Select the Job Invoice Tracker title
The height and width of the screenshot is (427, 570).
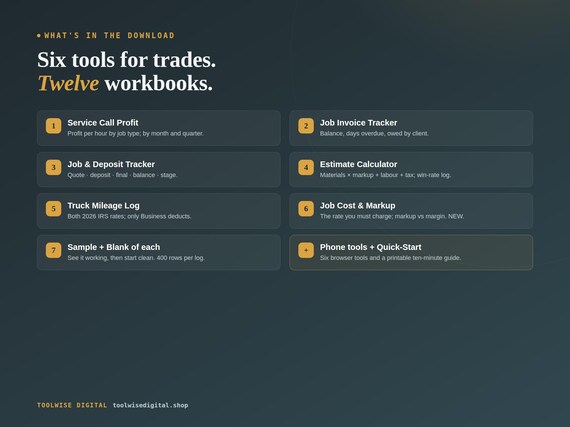click(x=358, y=123)
